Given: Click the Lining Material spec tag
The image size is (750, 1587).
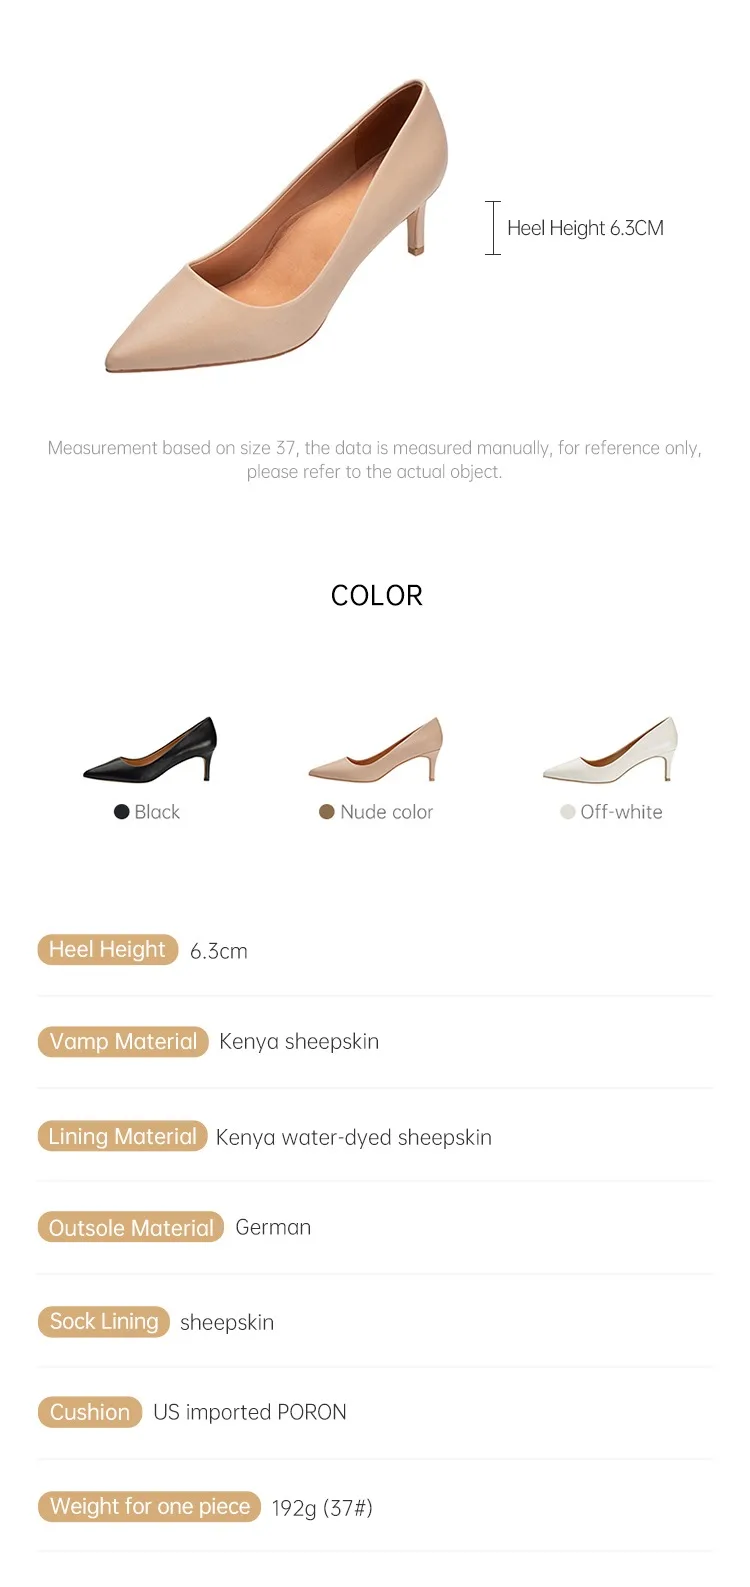Looking at the screenshot, I should point(122,1137).
